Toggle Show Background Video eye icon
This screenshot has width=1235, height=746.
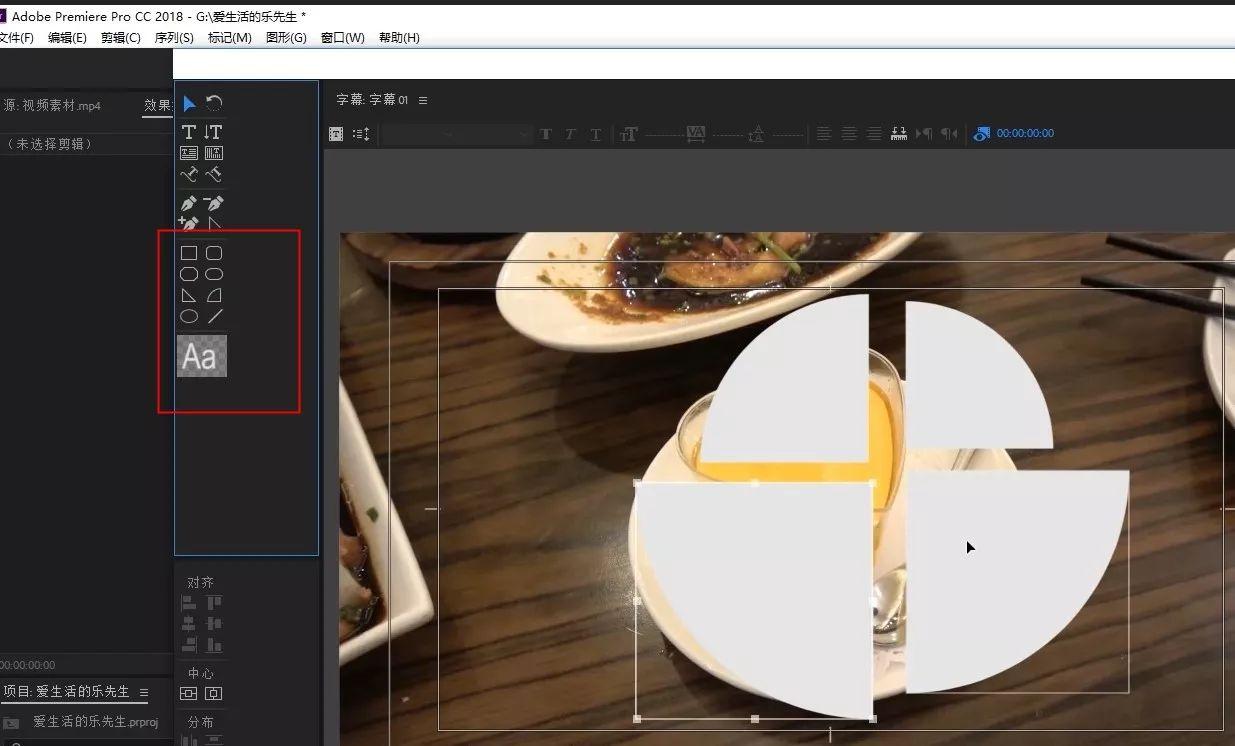coord(981,133)
